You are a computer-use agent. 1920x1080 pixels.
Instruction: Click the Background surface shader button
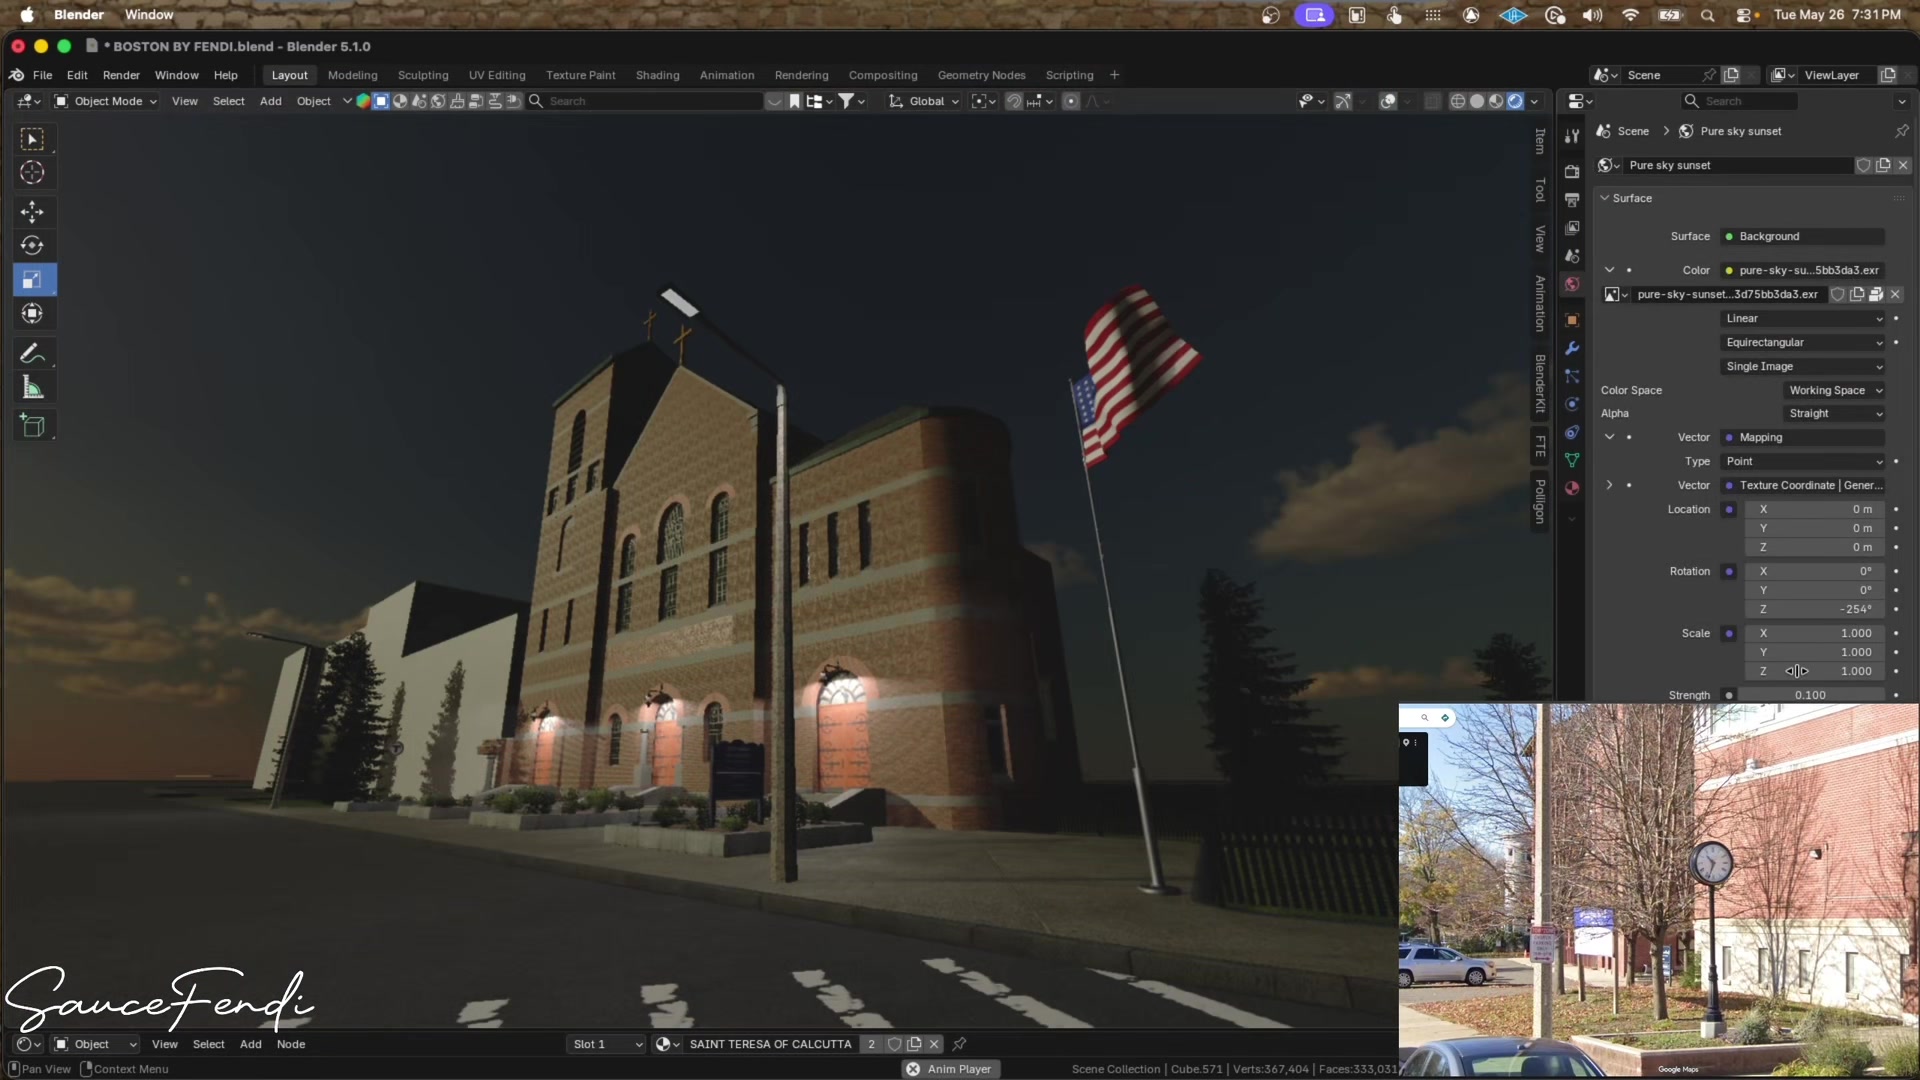1803,236
